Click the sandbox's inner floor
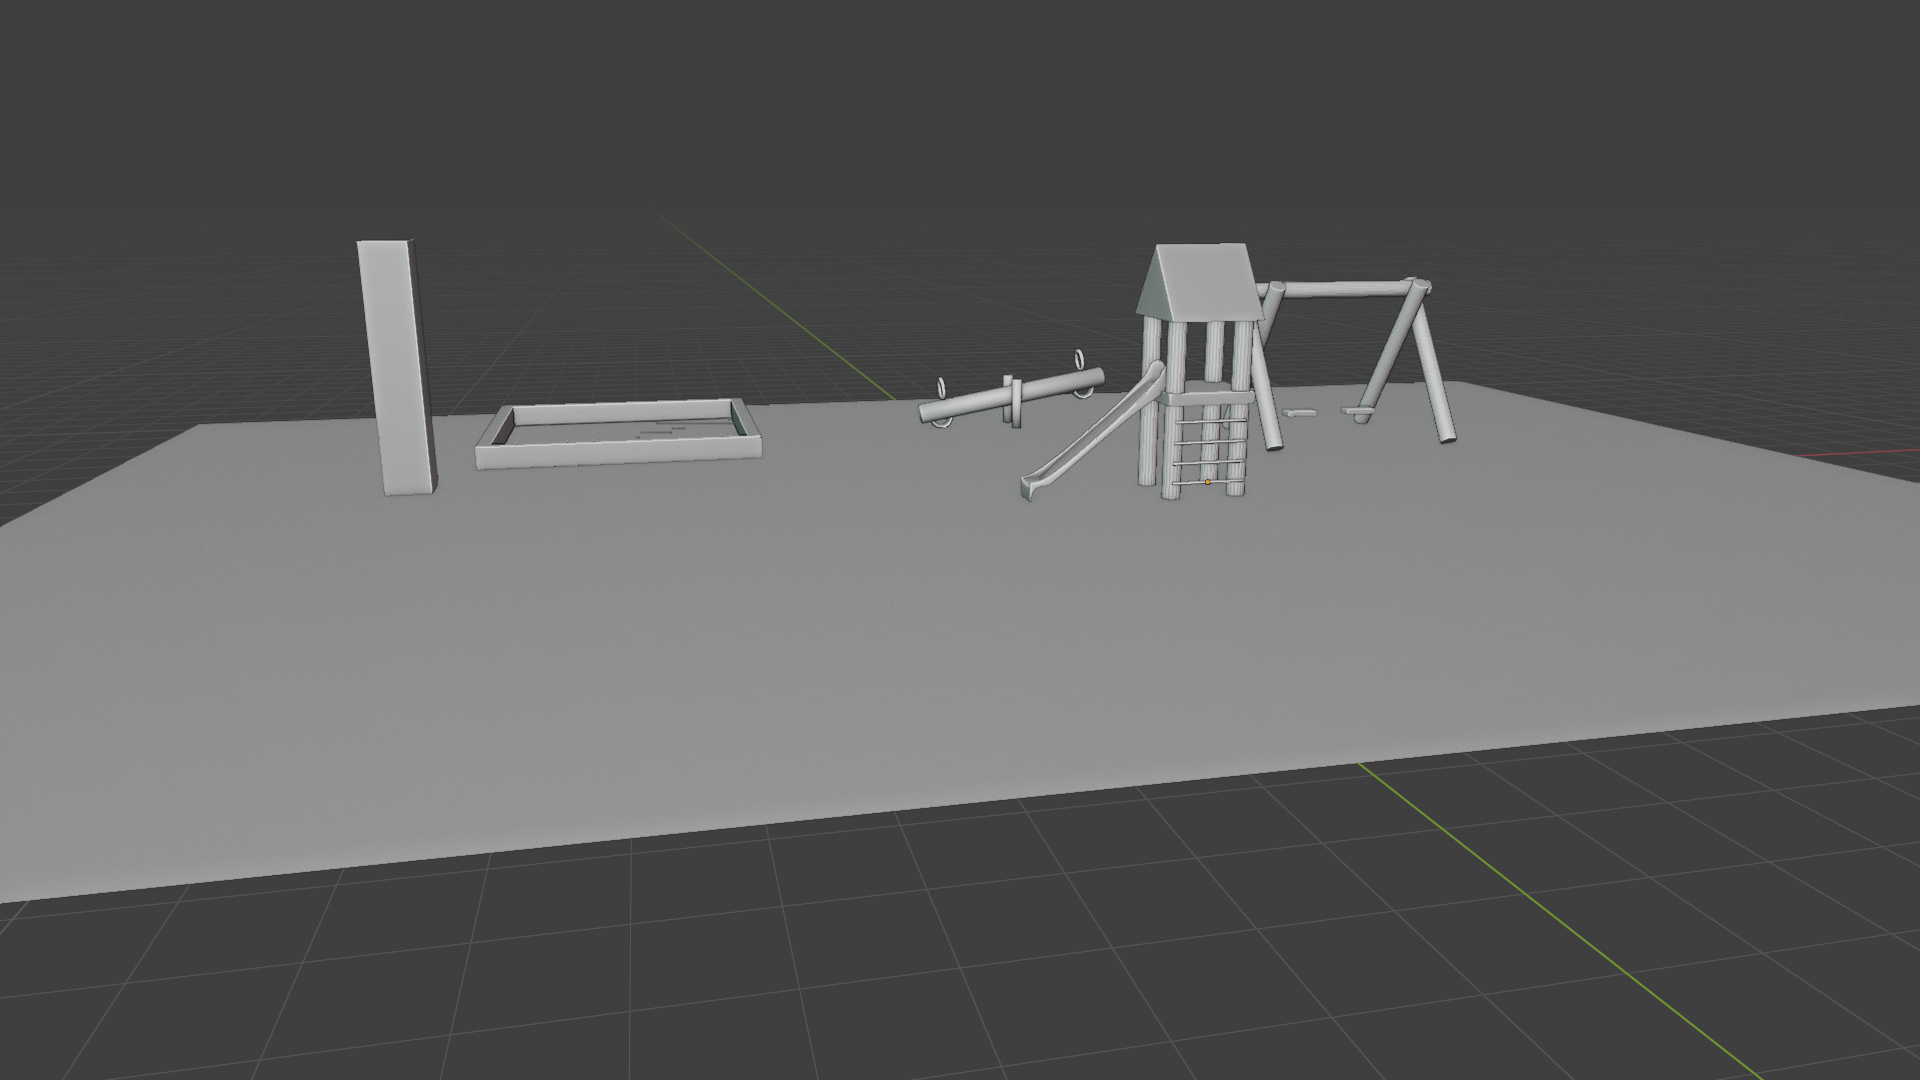 coord(600,433)
